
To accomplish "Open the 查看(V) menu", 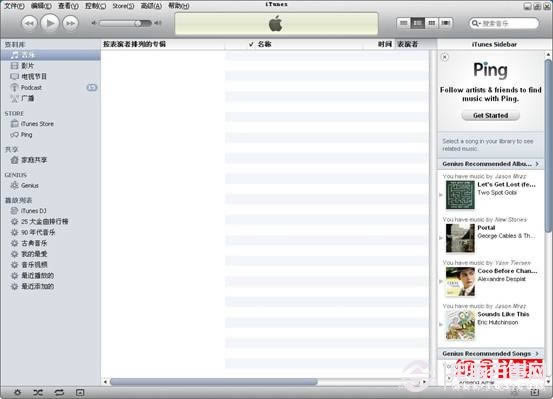I will [x=68, y=6].
